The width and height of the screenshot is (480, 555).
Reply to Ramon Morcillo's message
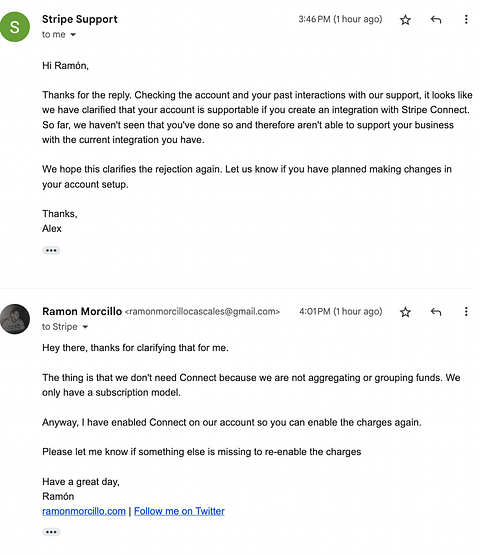point(436,311)
